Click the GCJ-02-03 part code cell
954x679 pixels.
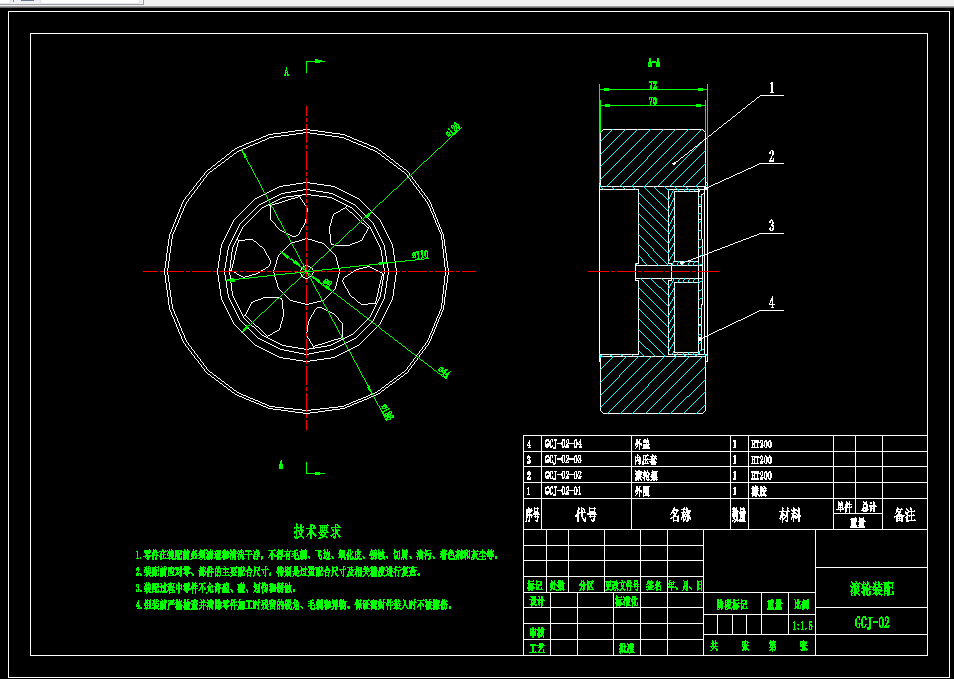[x=587, y=459]
